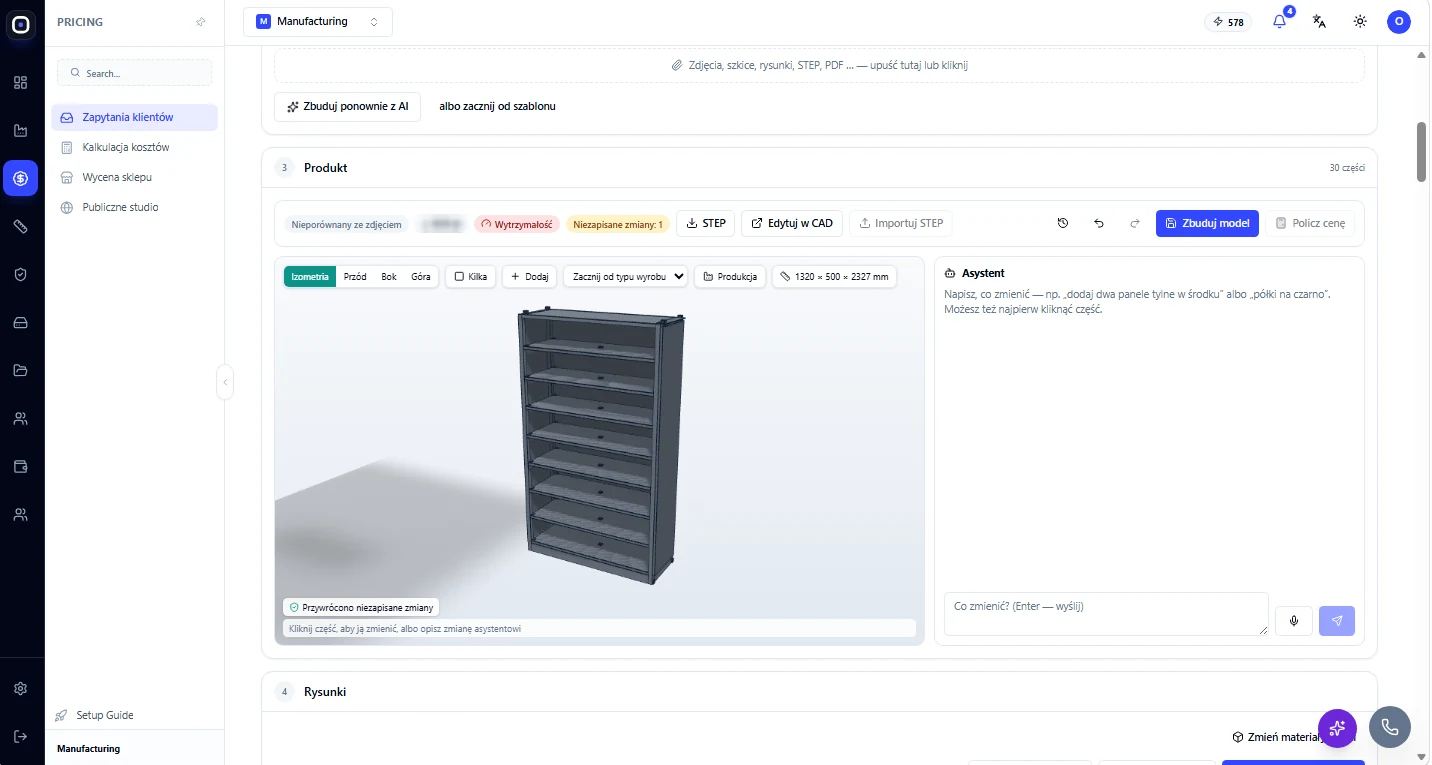Open the analytics chart icon in left rail
Screen dimensions: 1432x765
click(21, 130)
